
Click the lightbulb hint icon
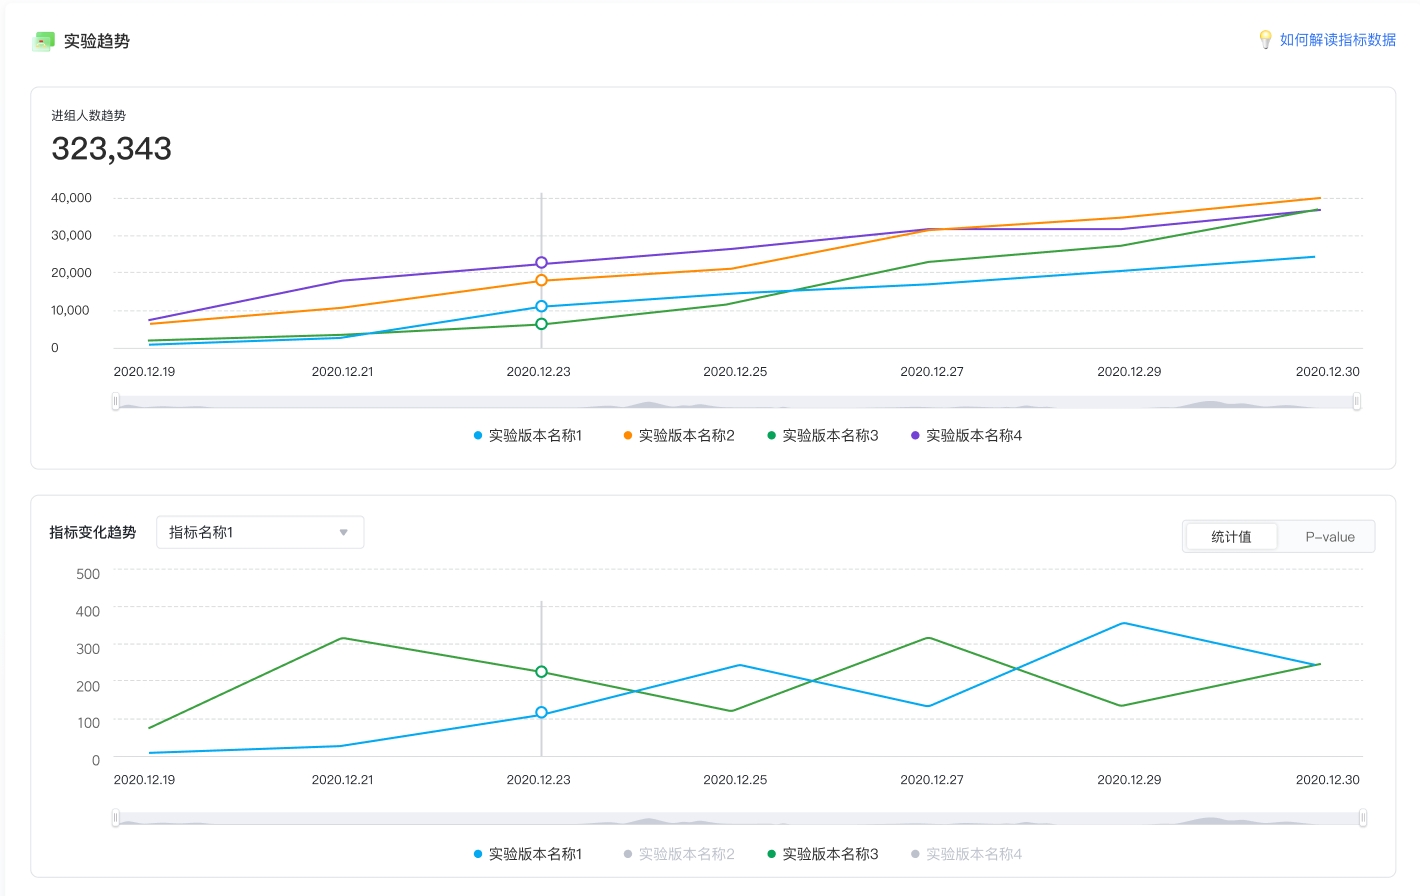click(1265, 40)
